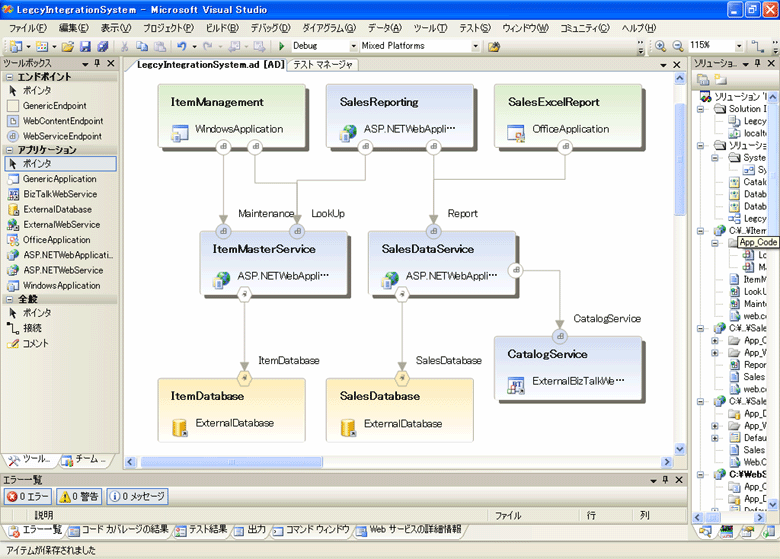The image size is (780, 559).
Task: Switch to 出力 output tab
Action: point(251,530)
